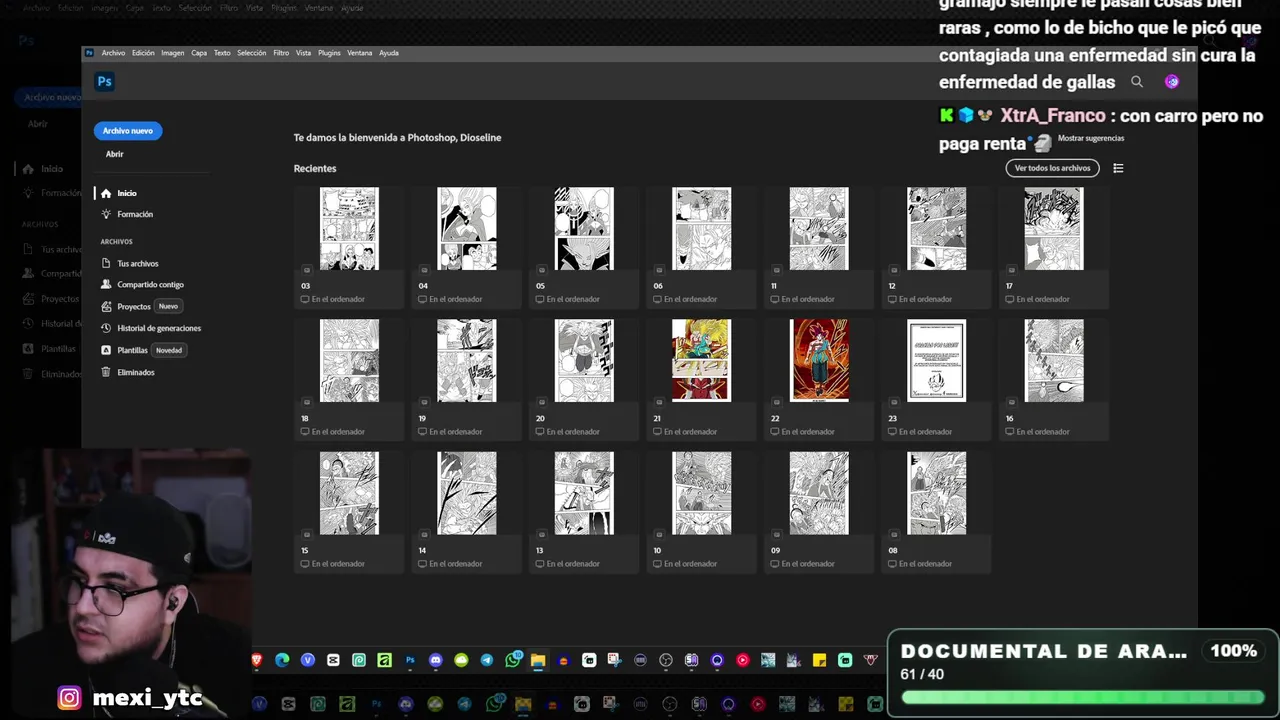Open recent file thumbnail 12
This screenshot has height=720, width=1280.
(x=936, y=229)
